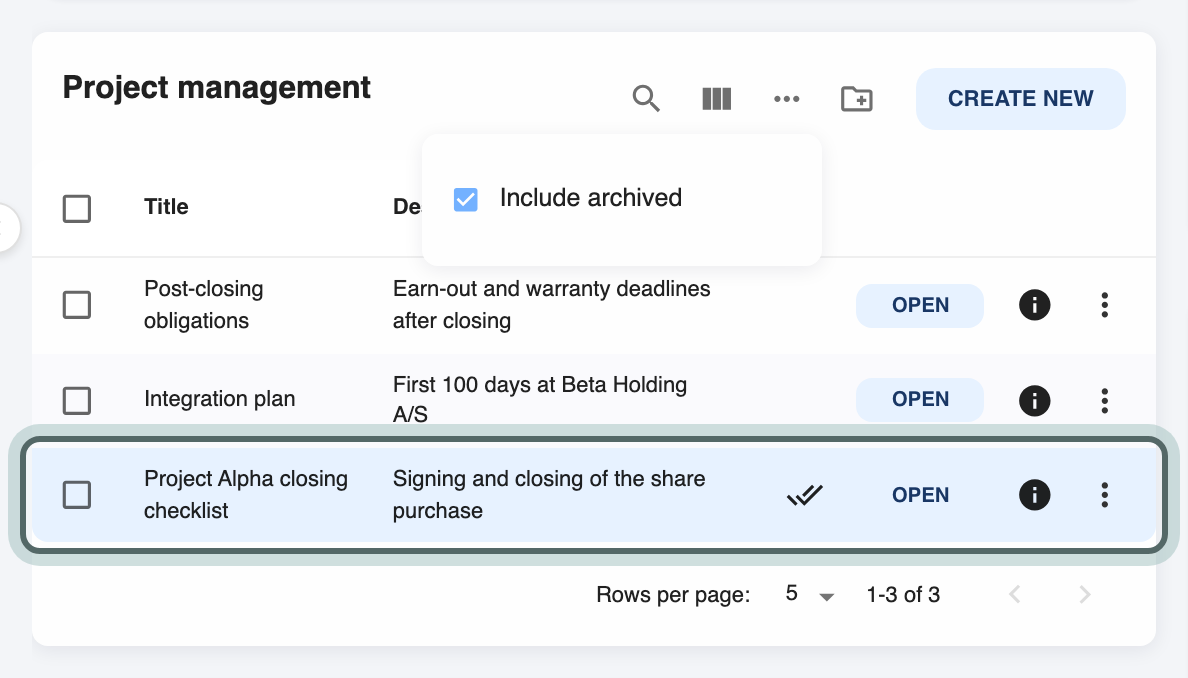The height and width of the screenshot is (678, 1188).
Task: Select Project Alpha closing checklist checkbox
Action: pos(77,495)
